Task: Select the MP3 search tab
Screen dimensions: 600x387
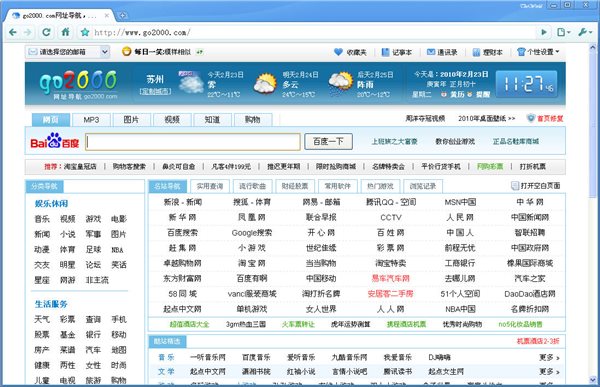Action: click(x=91, y=120)
